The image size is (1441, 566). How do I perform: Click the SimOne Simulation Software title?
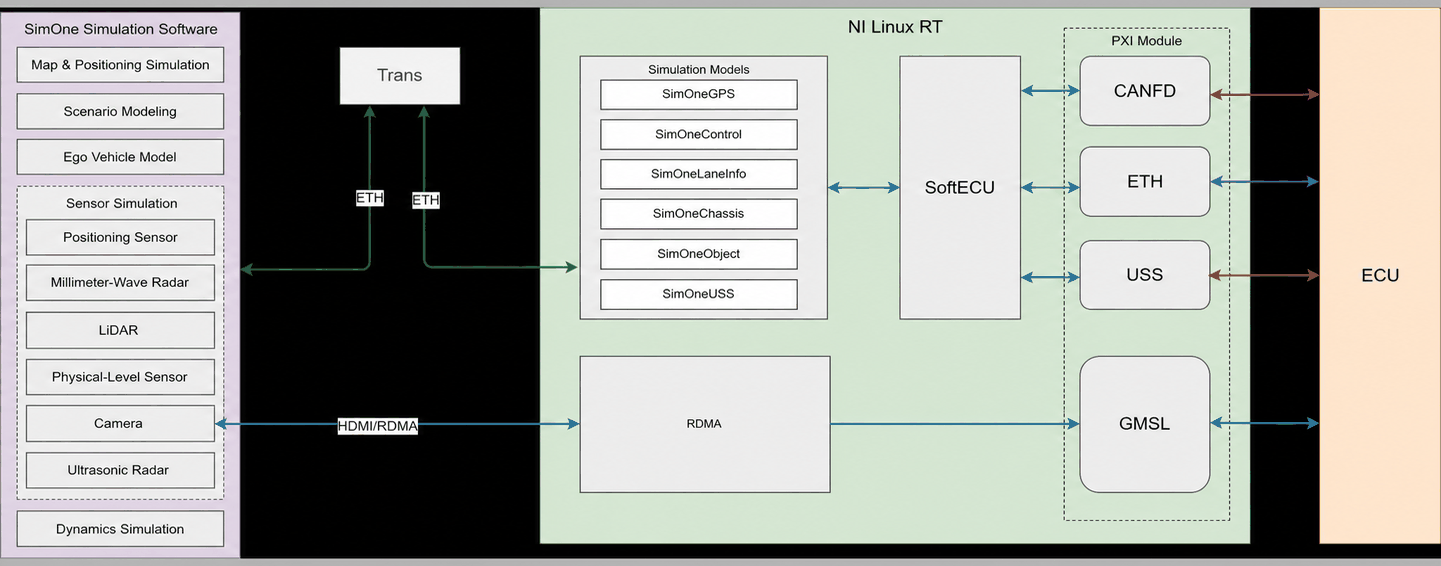(120, 29)
